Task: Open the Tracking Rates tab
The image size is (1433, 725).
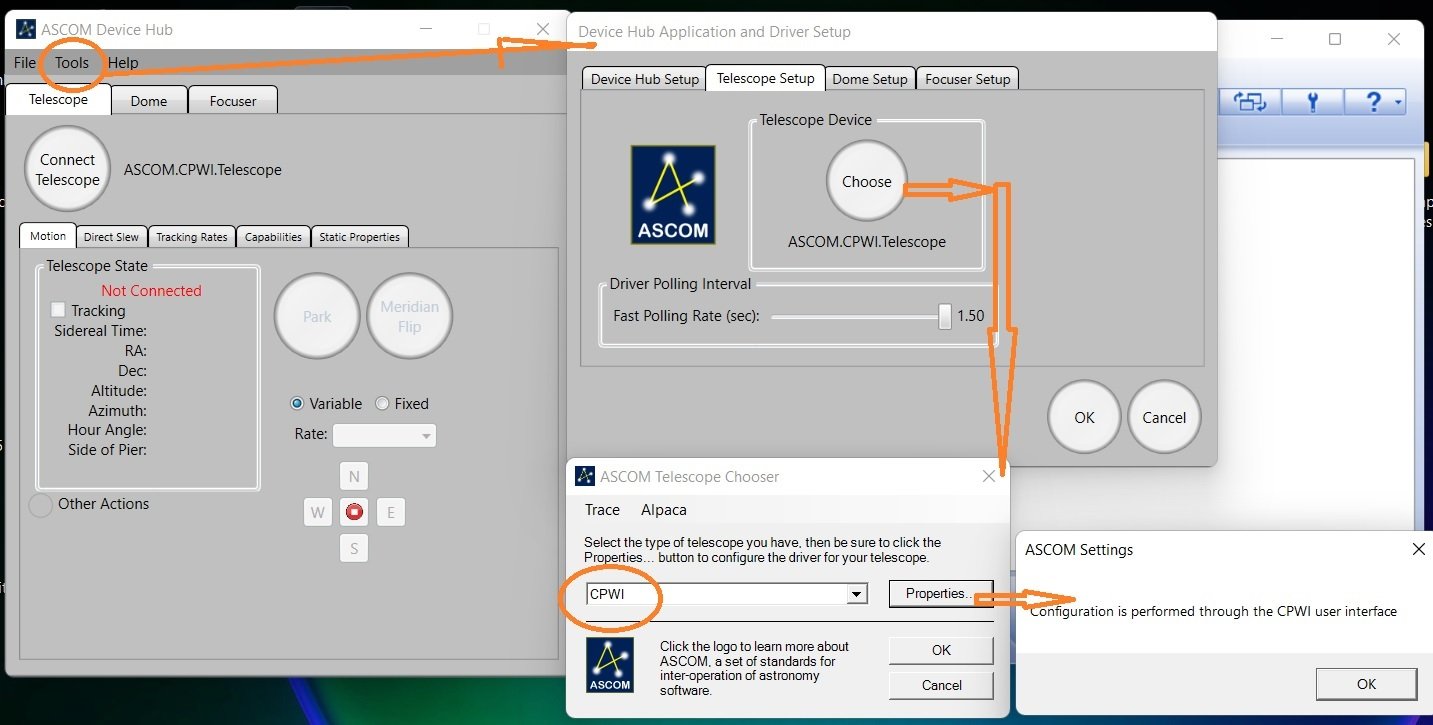Action: (x=192, y=237)
